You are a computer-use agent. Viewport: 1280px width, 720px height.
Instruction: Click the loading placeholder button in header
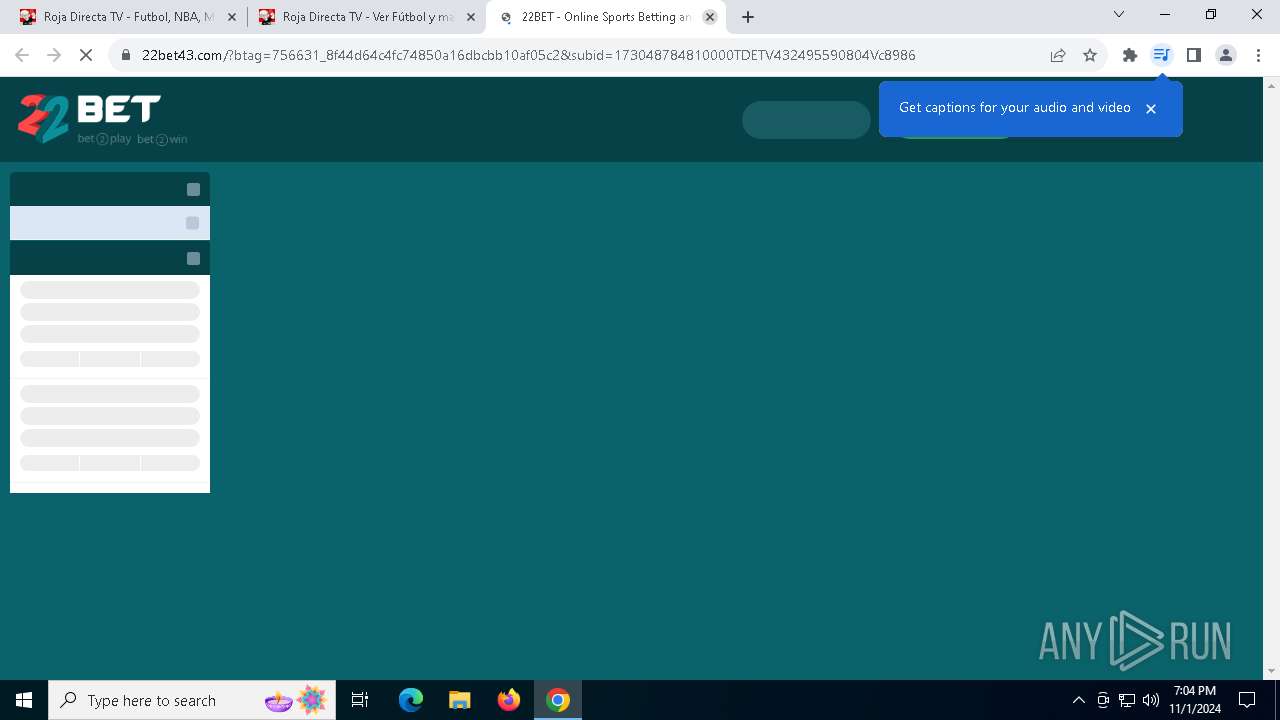(806, 120)
